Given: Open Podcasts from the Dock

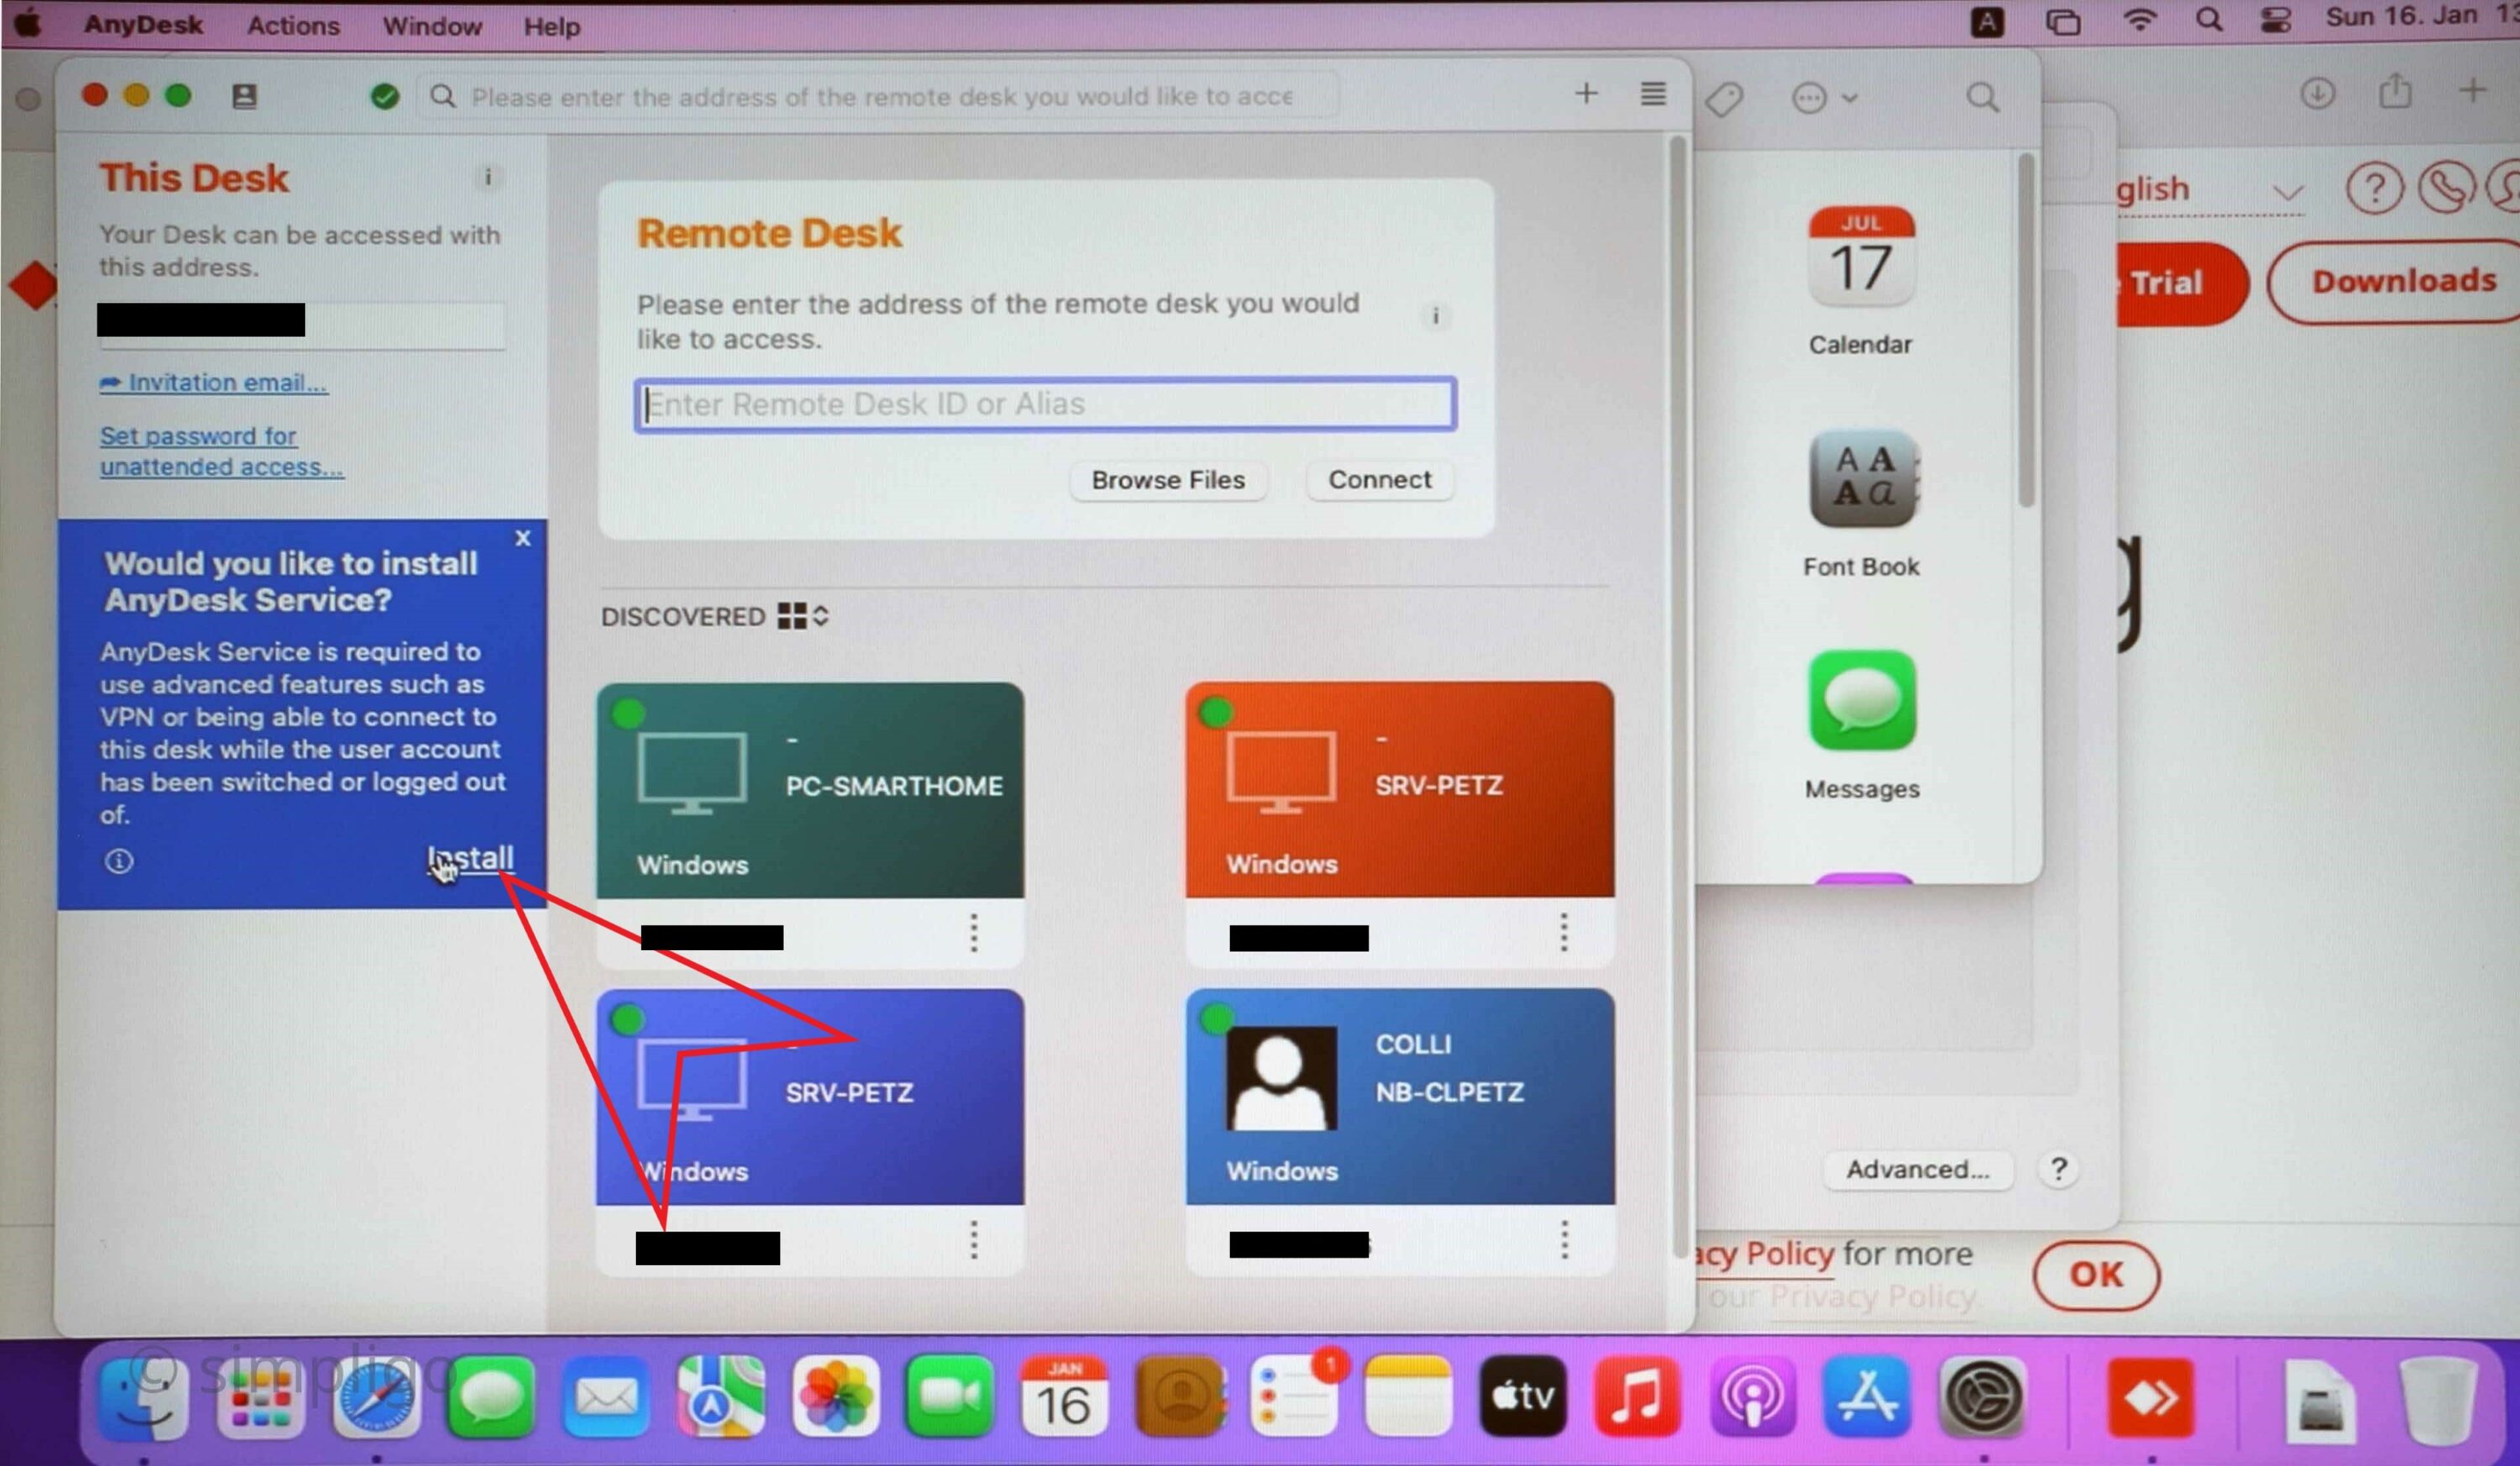Looking at the screenshot, I should pyautogui.click(x=1752, y=1397).
